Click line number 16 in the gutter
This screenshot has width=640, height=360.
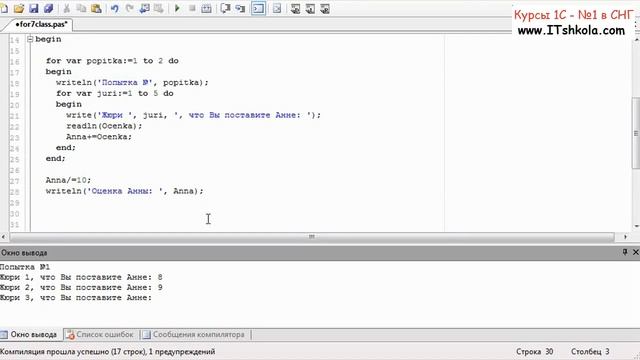pos(15,62)
